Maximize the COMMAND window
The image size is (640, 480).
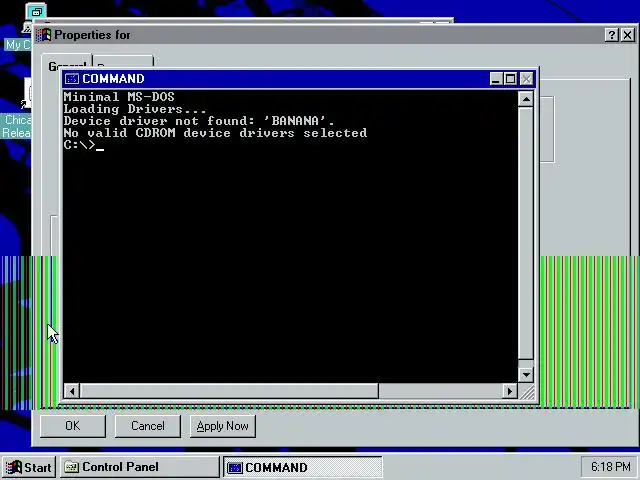coord(510,79)
